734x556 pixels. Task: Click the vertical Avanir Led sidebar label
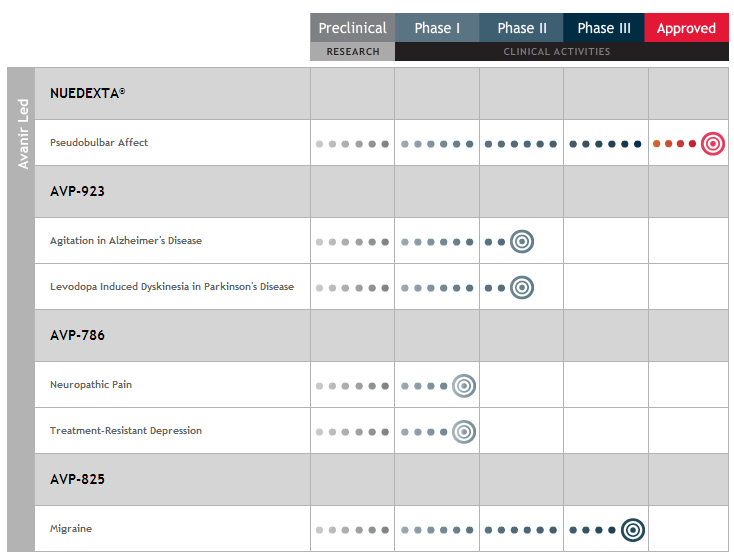point(22,134)
